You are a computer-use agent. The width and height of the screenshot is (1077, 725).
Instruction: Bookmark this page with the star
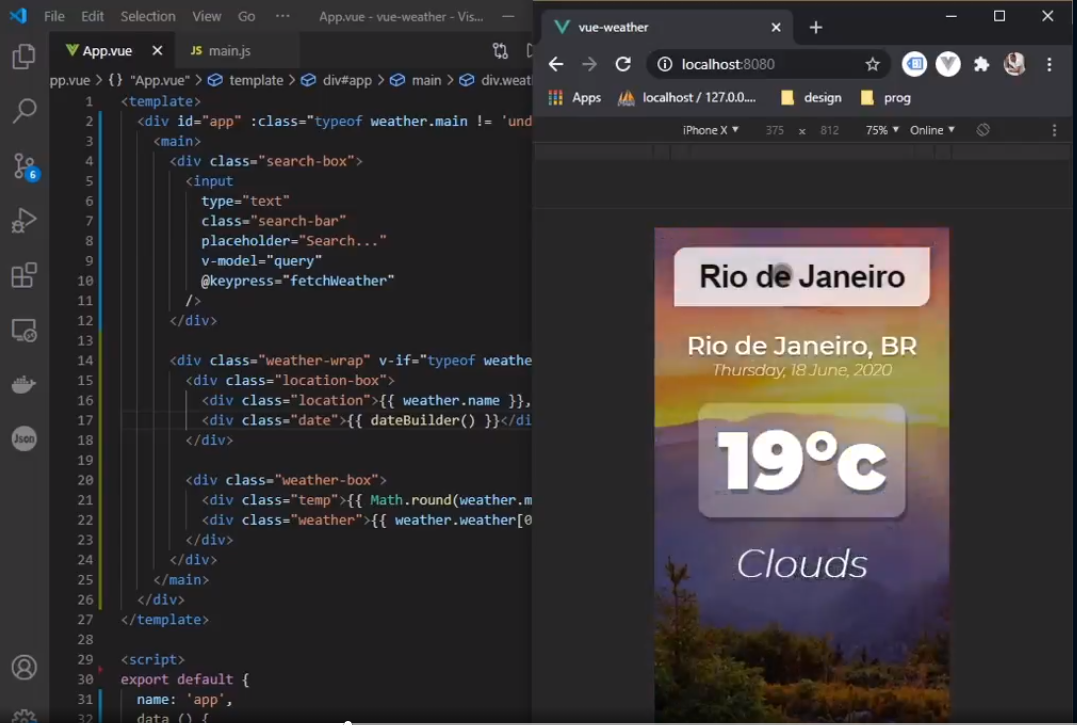pyautogui.click(x=872, y=64)
